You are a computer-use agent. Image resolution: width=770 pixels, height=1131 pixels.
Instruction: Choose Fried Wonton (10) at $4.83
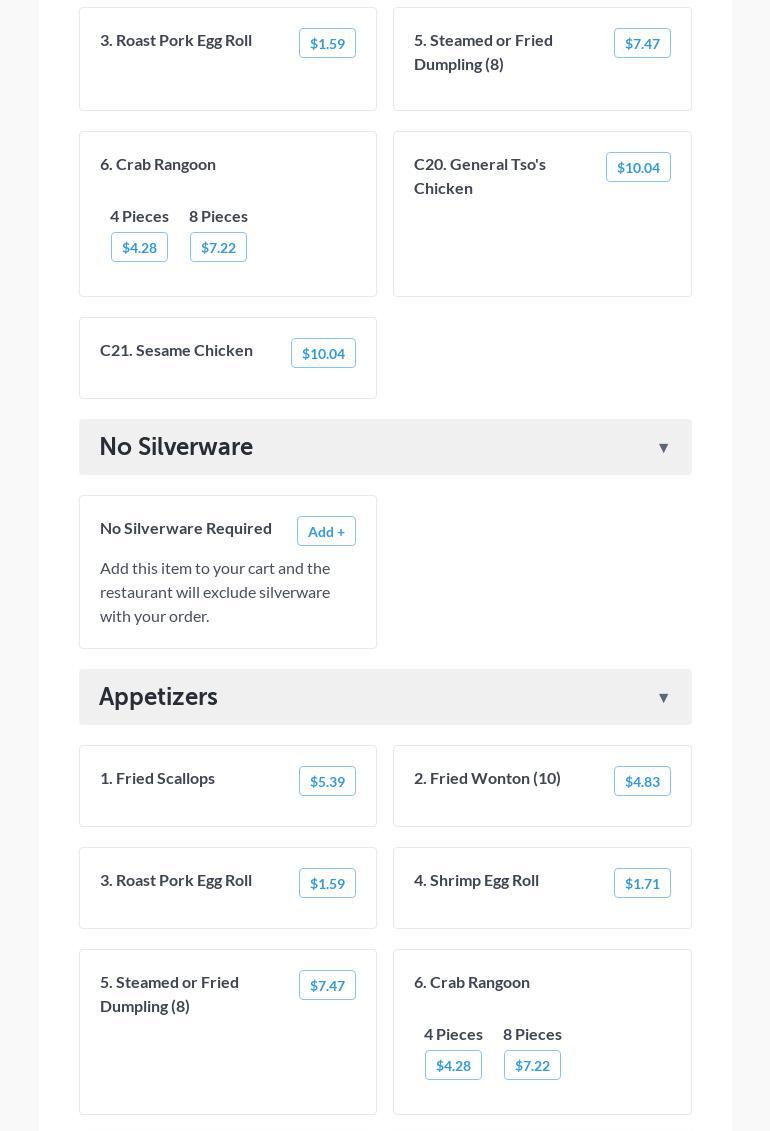coord(642,782)
